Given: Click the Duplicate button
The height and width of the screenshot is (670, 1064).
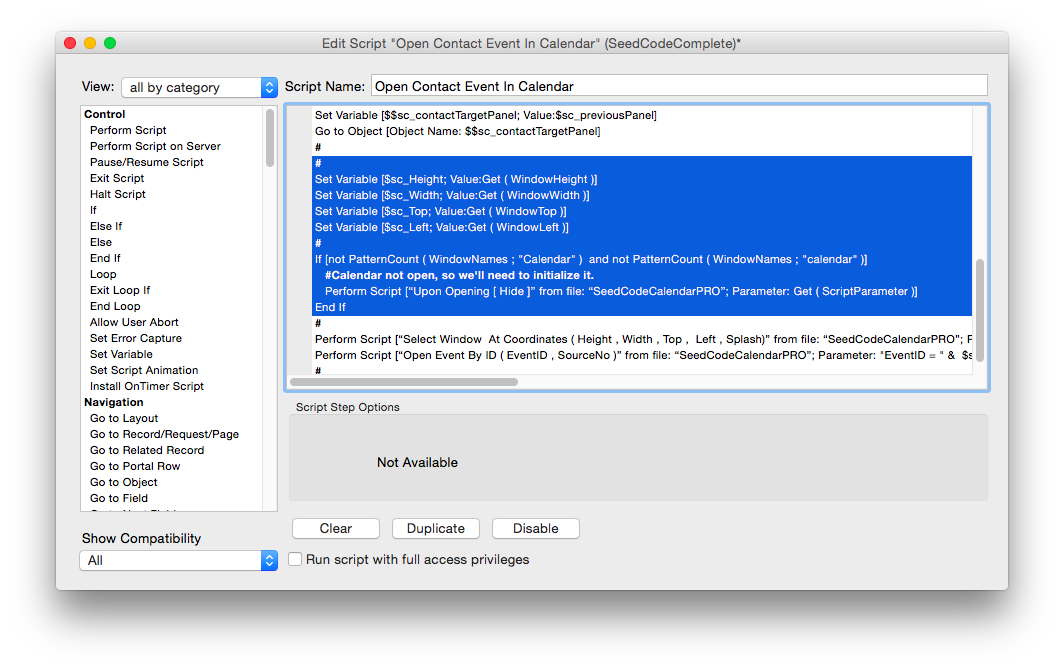Looking at the screenshot, I should (436, 528).
